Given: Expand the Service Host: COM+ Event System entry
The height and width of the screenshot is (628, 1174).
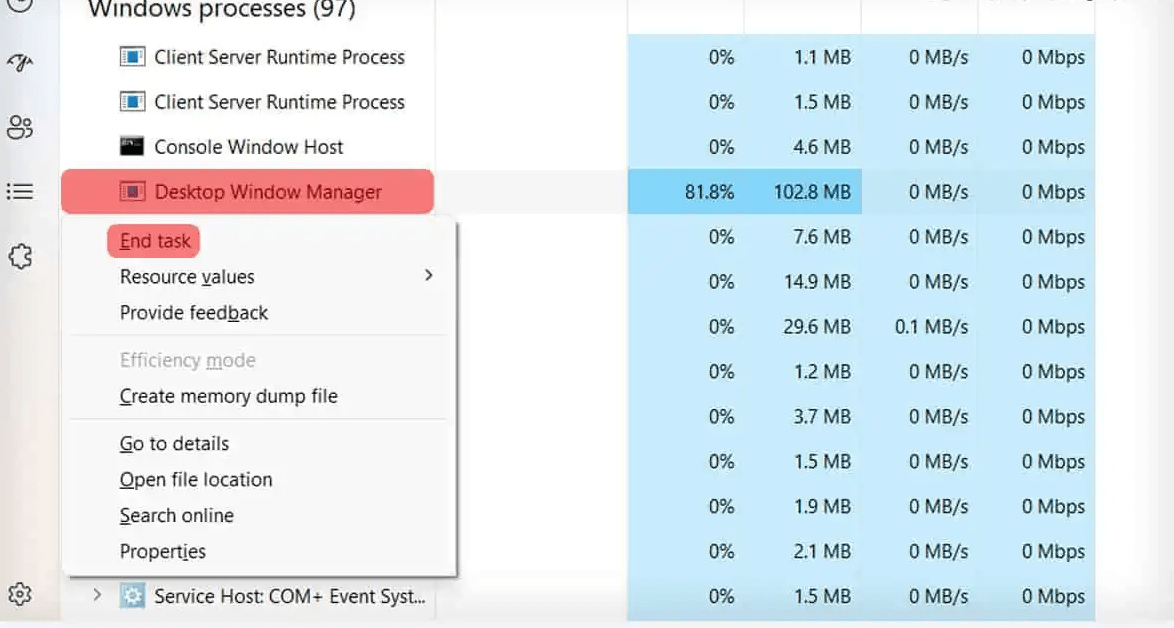Looking at the screenshot, I should coord(96,594).
